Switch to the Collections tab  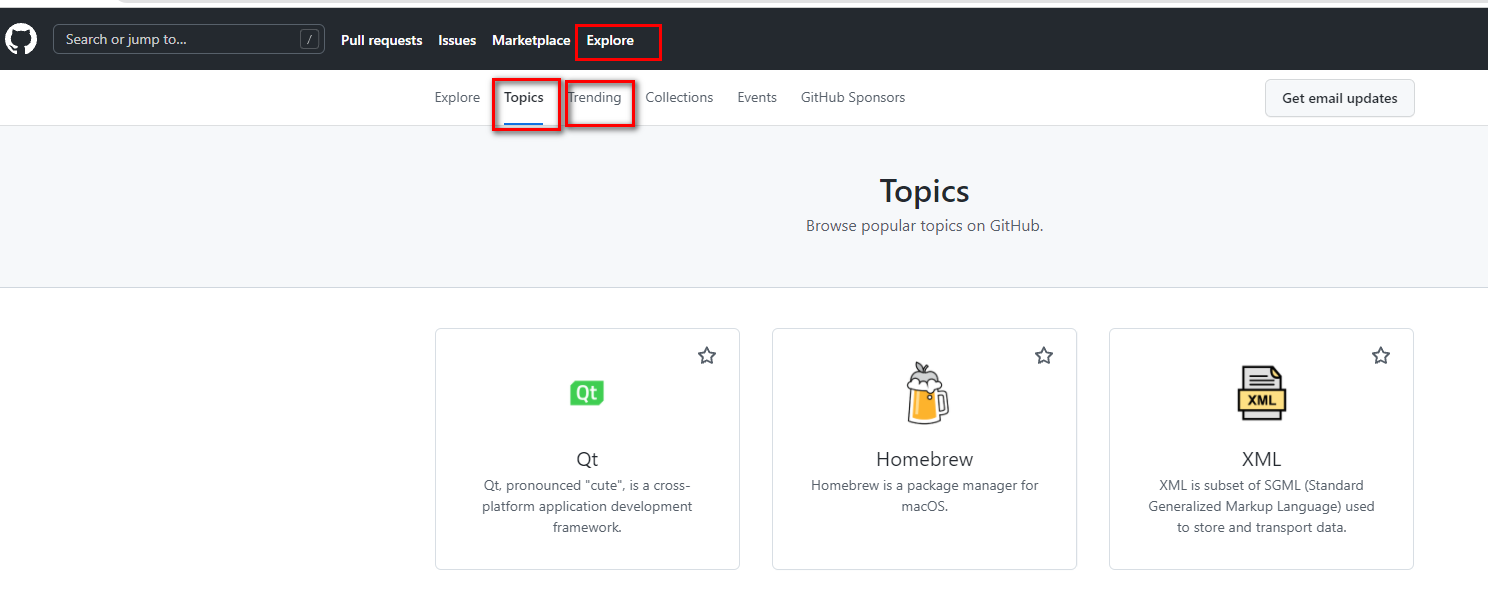tap(679, 98)
